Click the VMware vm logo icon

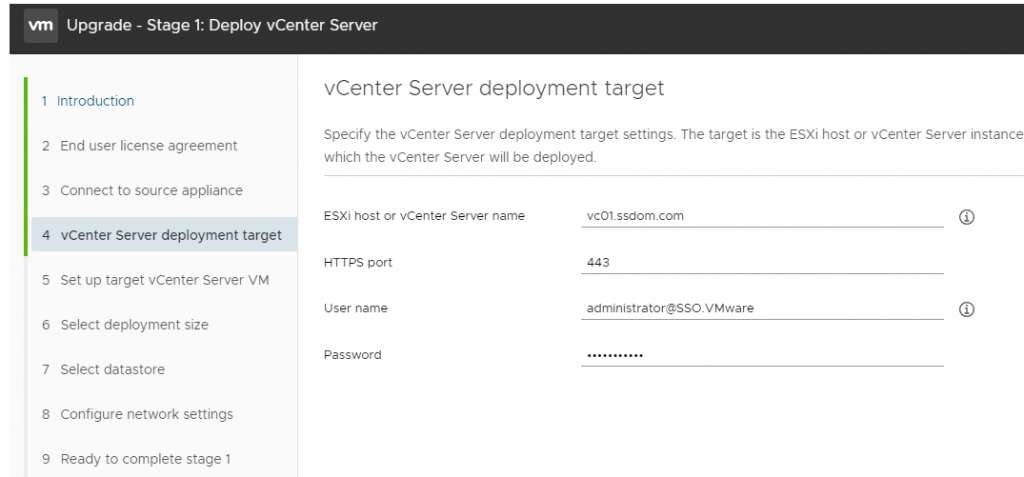pos(40,26)
